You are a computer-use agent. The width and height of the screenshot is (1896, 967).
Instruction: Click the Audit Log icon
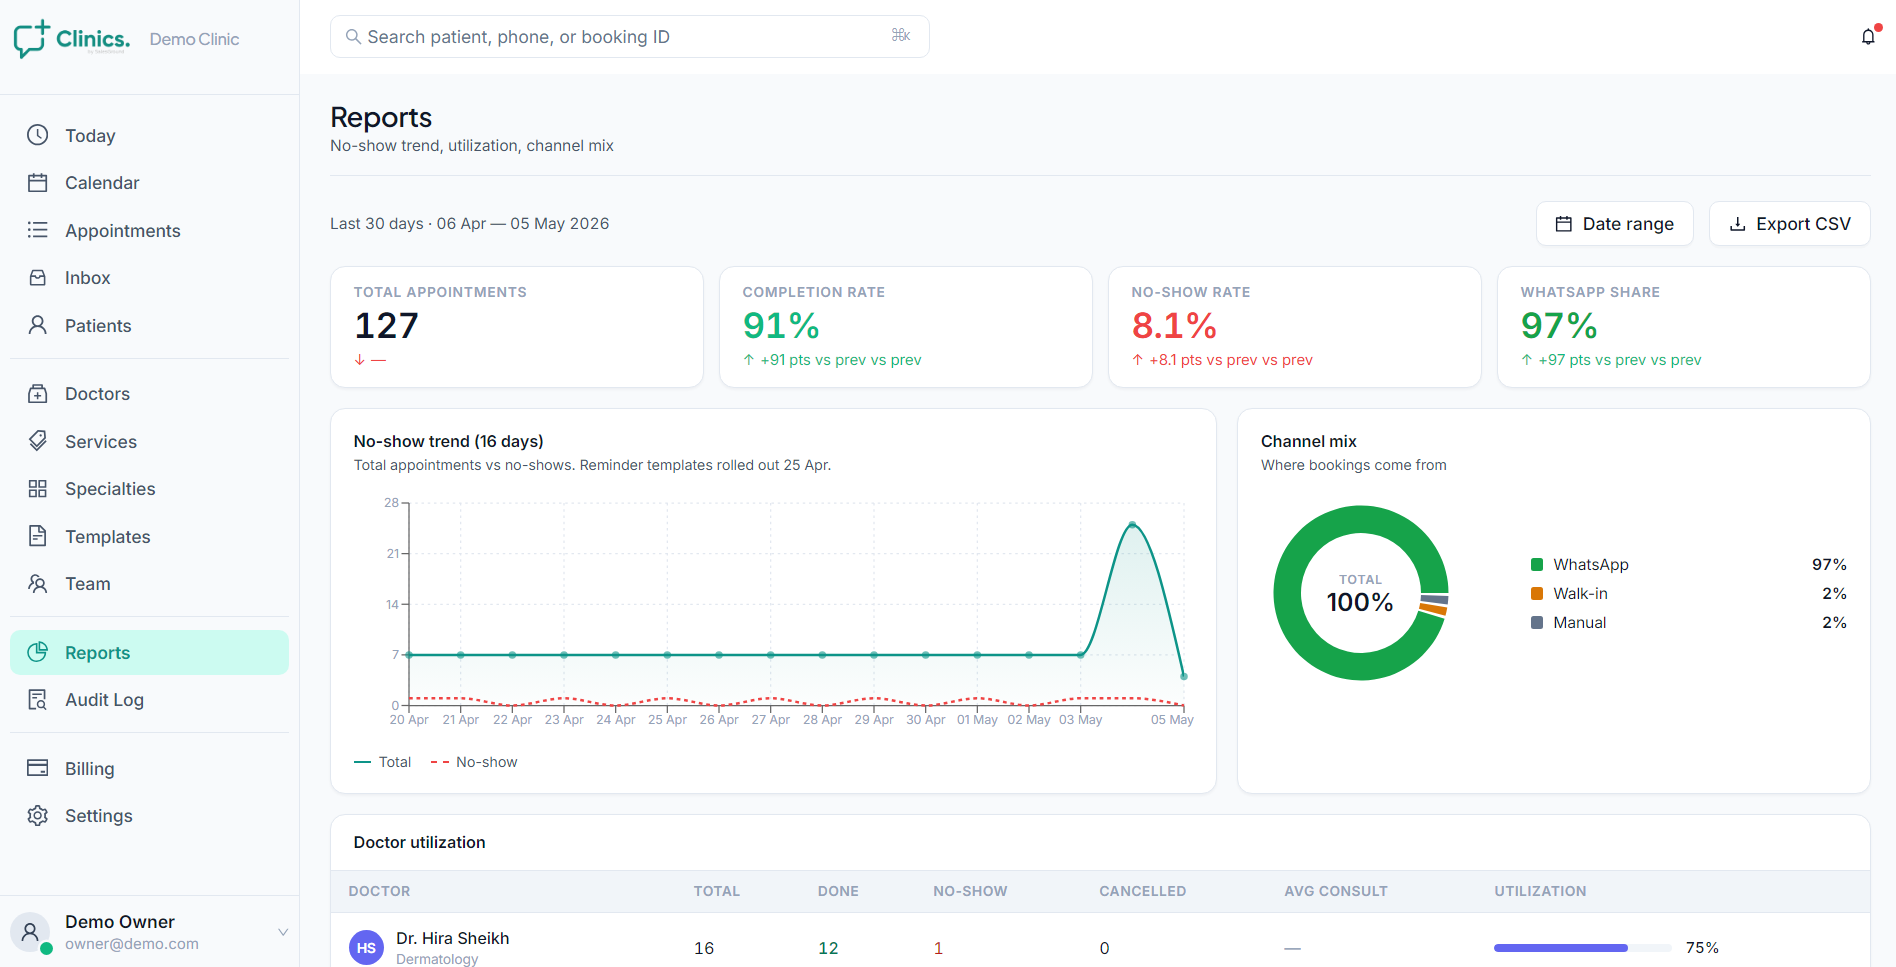click(38, 700)
